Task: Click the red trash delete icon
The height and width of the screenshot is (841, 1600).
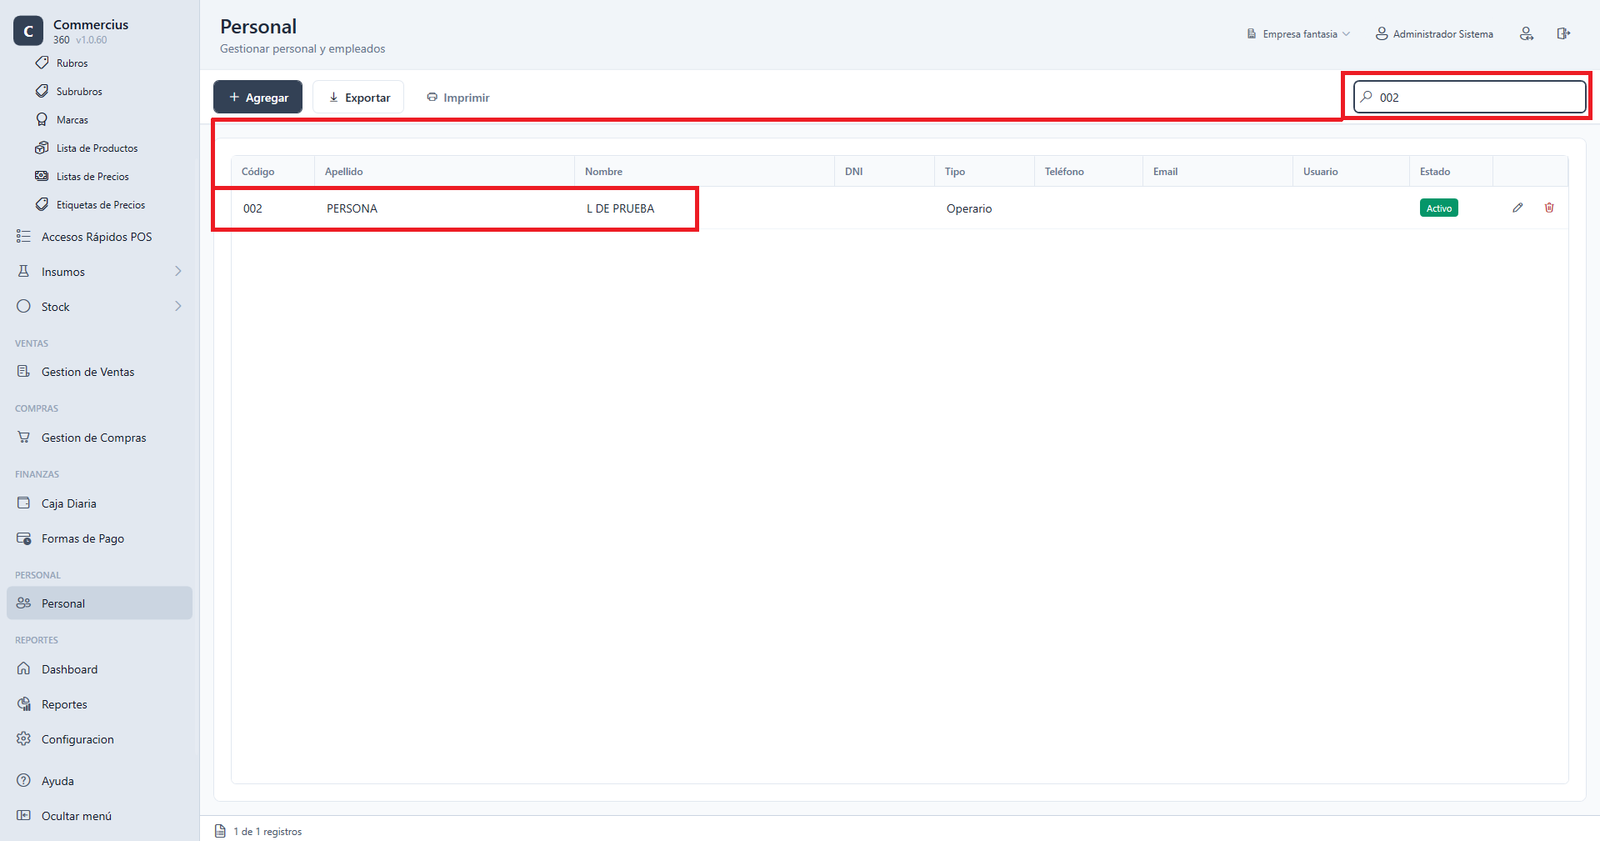Action: (x=1549, y=208)
